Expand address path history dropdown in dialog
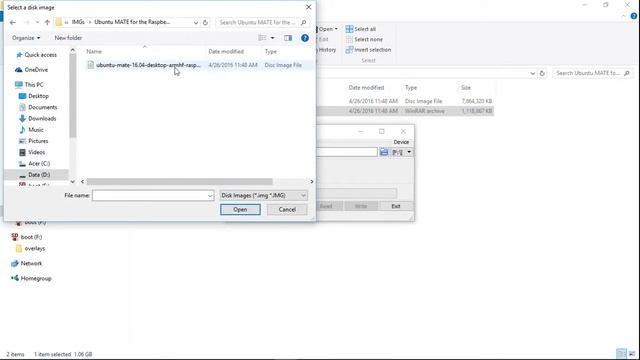 click(196, 22)
